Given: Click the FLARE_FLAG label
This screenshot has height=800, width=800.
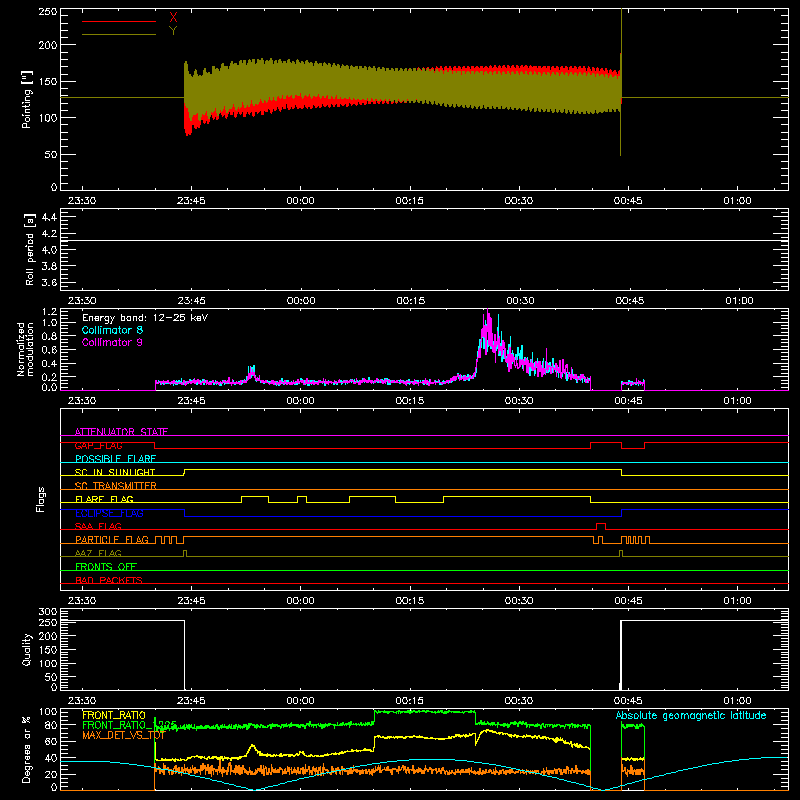Looking at the screenshot, I should (x=104, y=499).
